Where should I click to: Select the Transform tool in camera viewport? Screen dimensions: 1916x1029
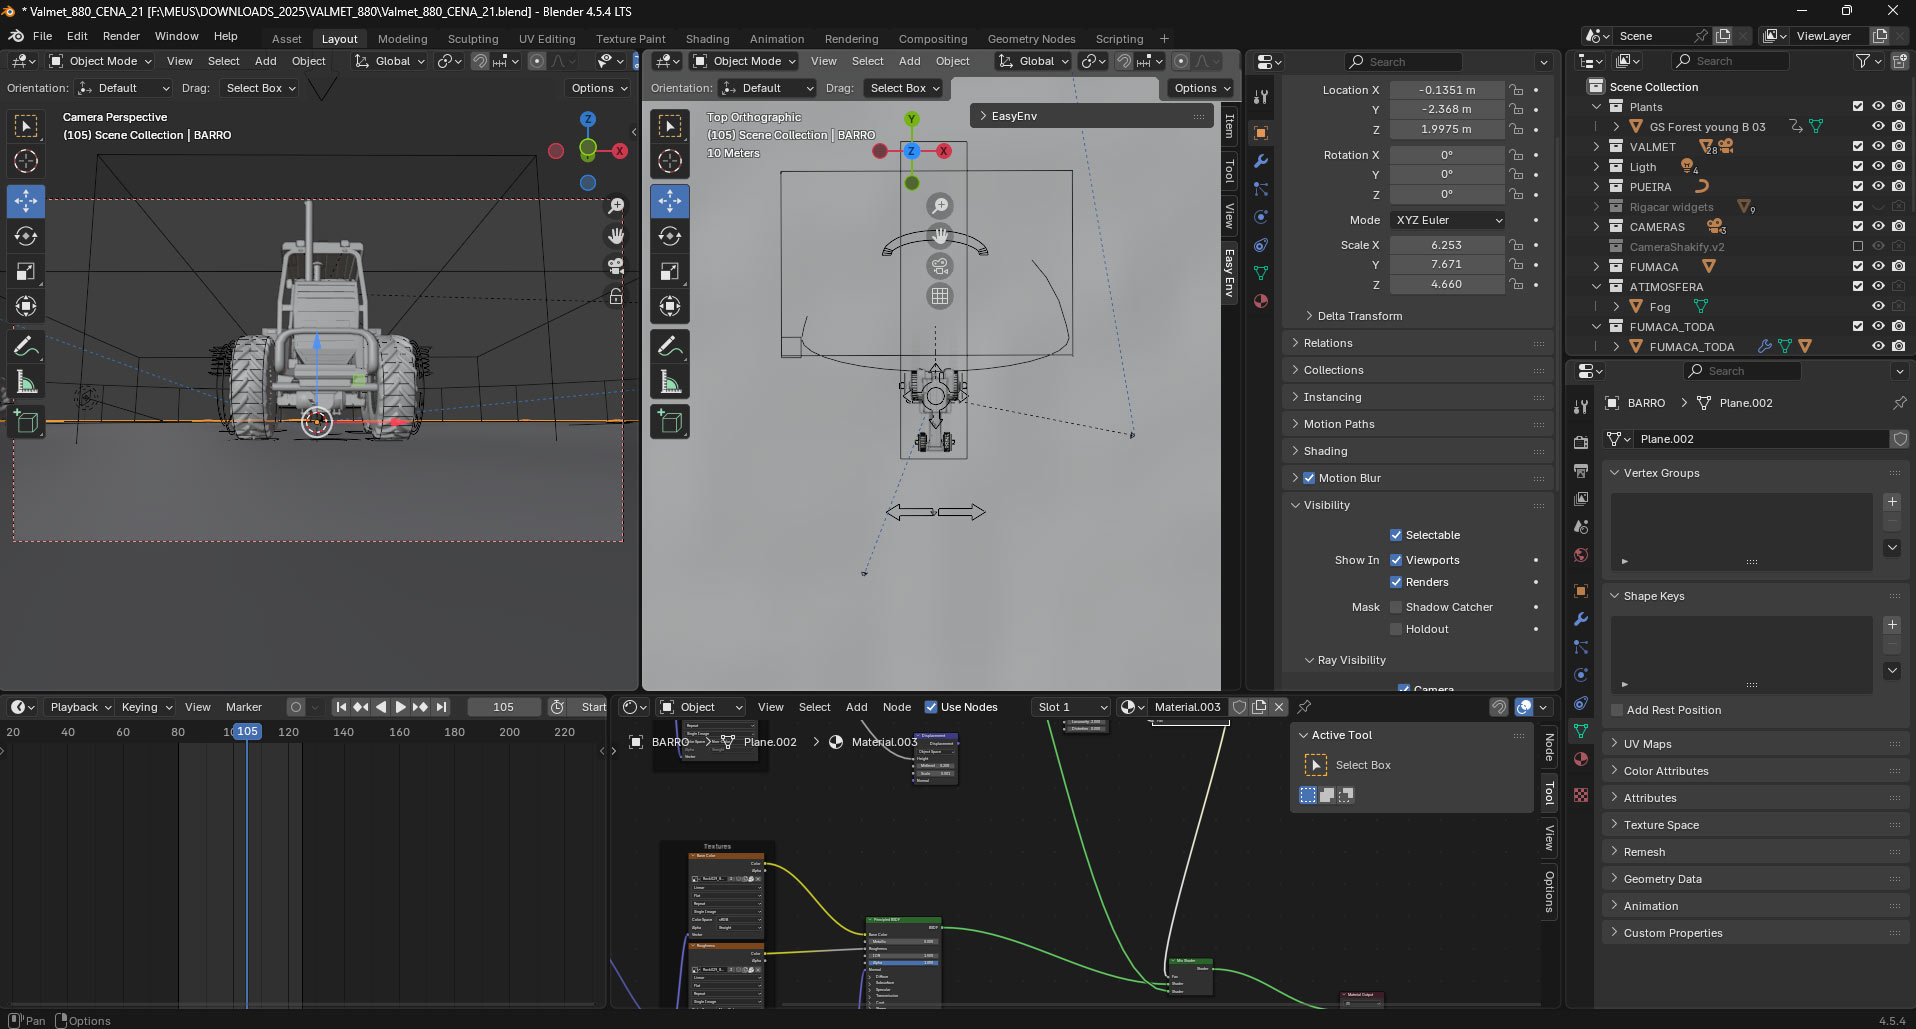point(26,306)
